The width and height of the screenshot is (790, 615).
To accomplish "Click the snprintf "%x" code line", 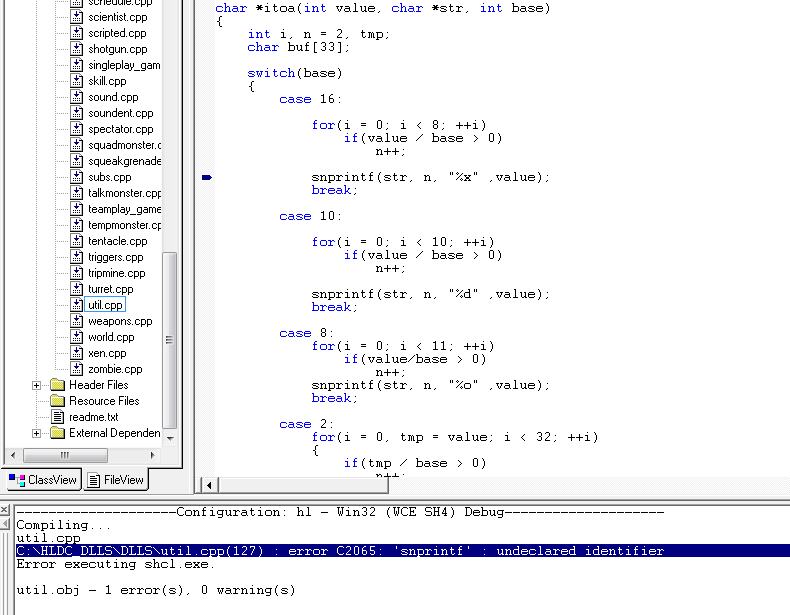I will click(x=430, y=177).
